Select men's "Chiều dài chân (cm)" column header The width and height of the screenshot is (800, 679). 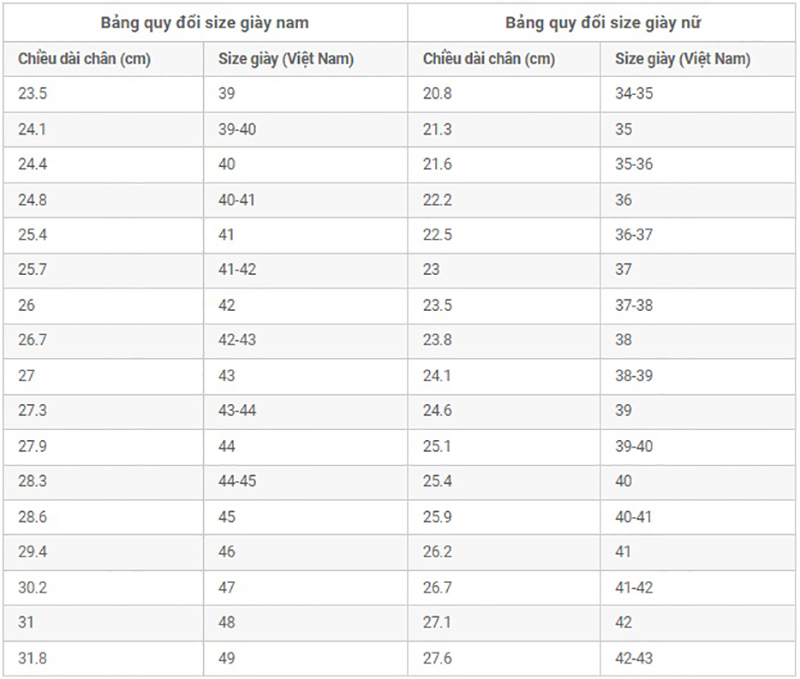click(x=84, y=60)
